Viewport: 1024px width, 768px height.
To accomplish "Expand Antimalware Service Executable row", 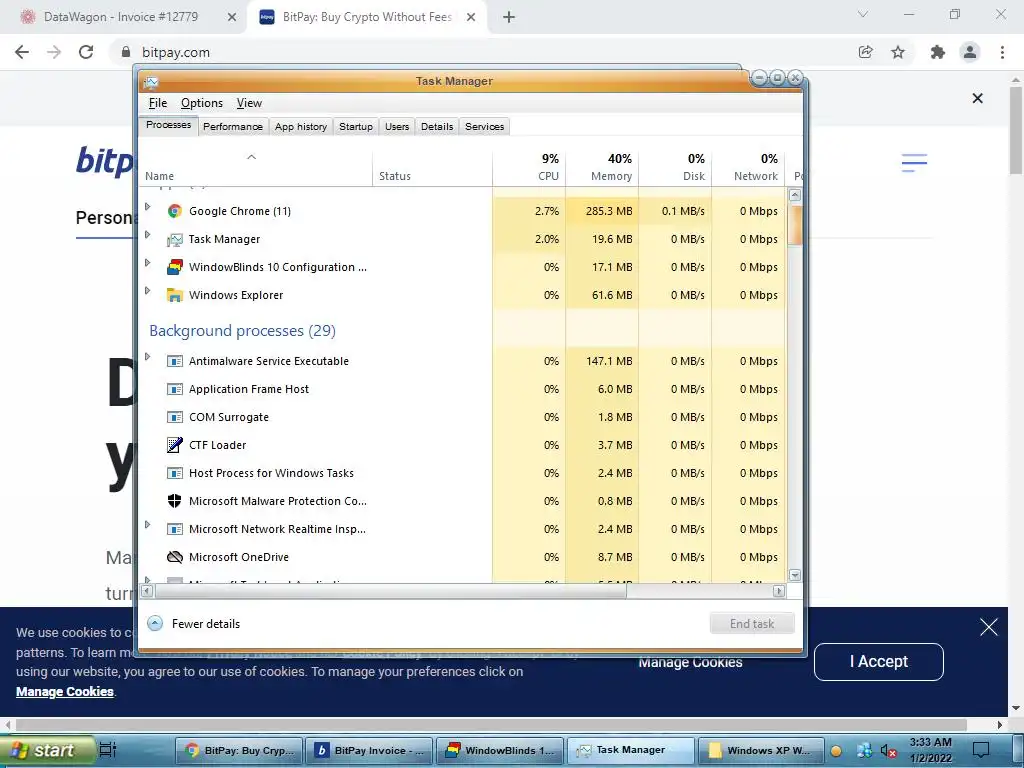I will pyautogui.click(x=148, y=357).
